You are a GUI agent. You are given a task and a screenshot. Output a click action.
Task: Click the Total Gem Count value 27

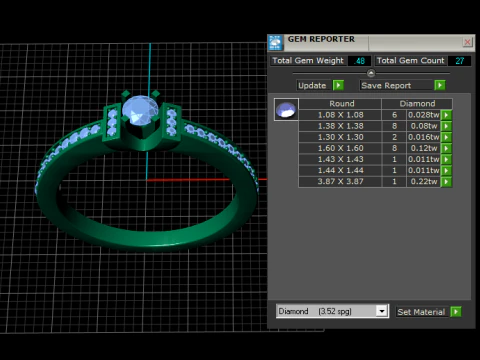[x=459, y=61]
